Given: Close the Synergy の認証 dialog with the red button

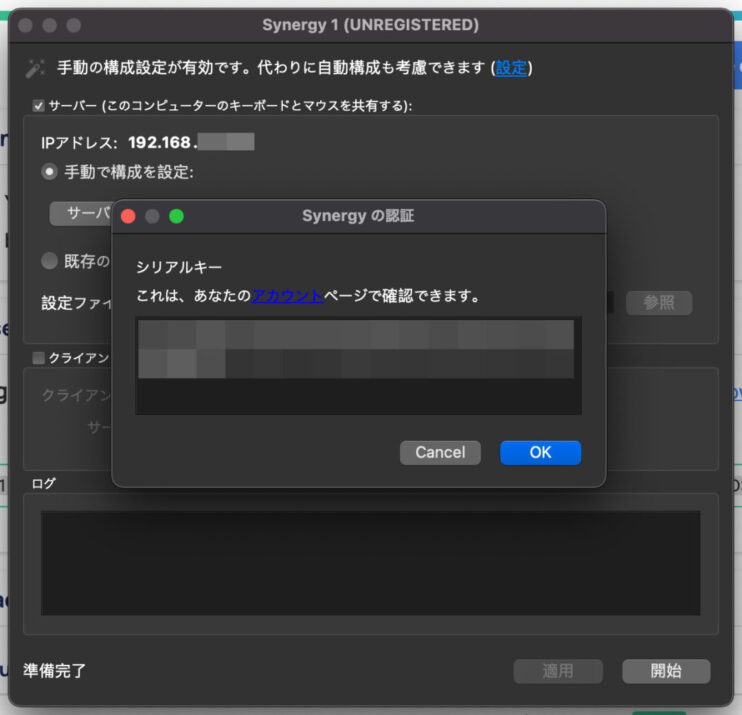Looking at the screenshot, I should (x=128, y=216).
